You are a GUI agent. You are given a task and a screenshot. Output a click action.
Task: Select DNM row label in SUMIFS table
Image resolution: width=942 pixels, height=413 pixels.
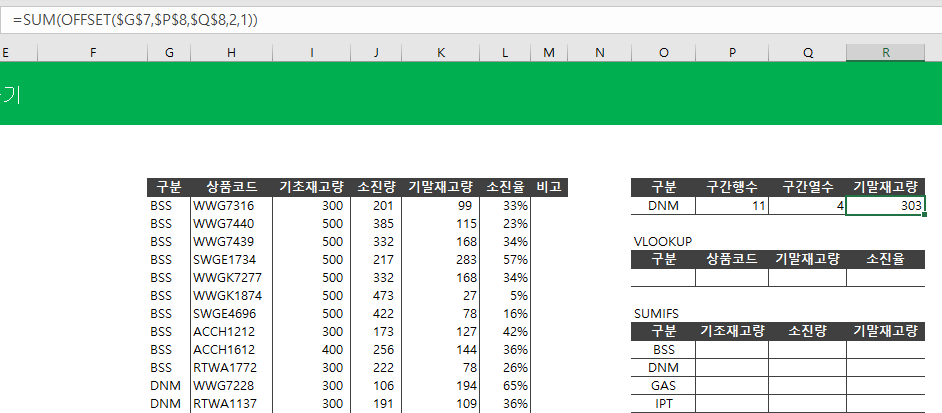[x=664, y=367]
